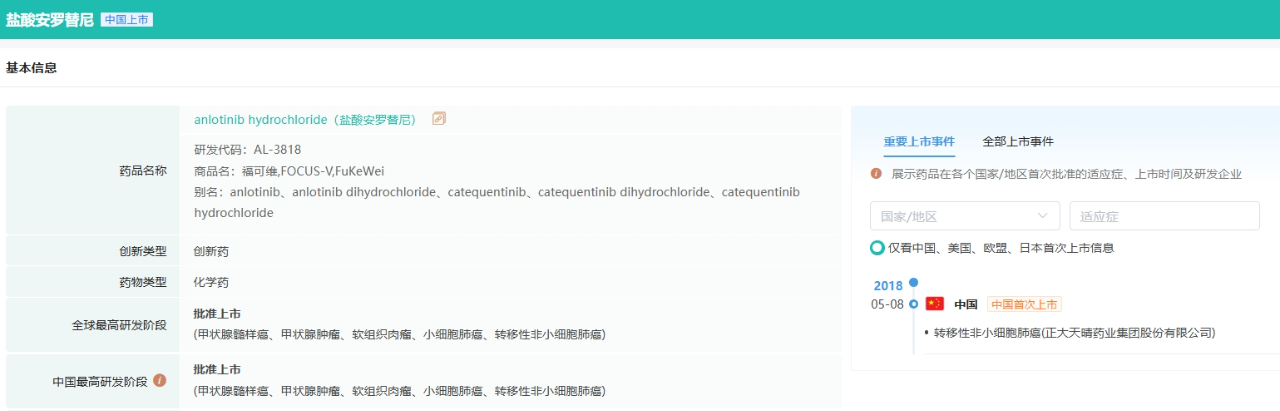Click the 全球最高研发阶段 row label
The height and width of the screenshot is (411, 1280).
point(119,325)
